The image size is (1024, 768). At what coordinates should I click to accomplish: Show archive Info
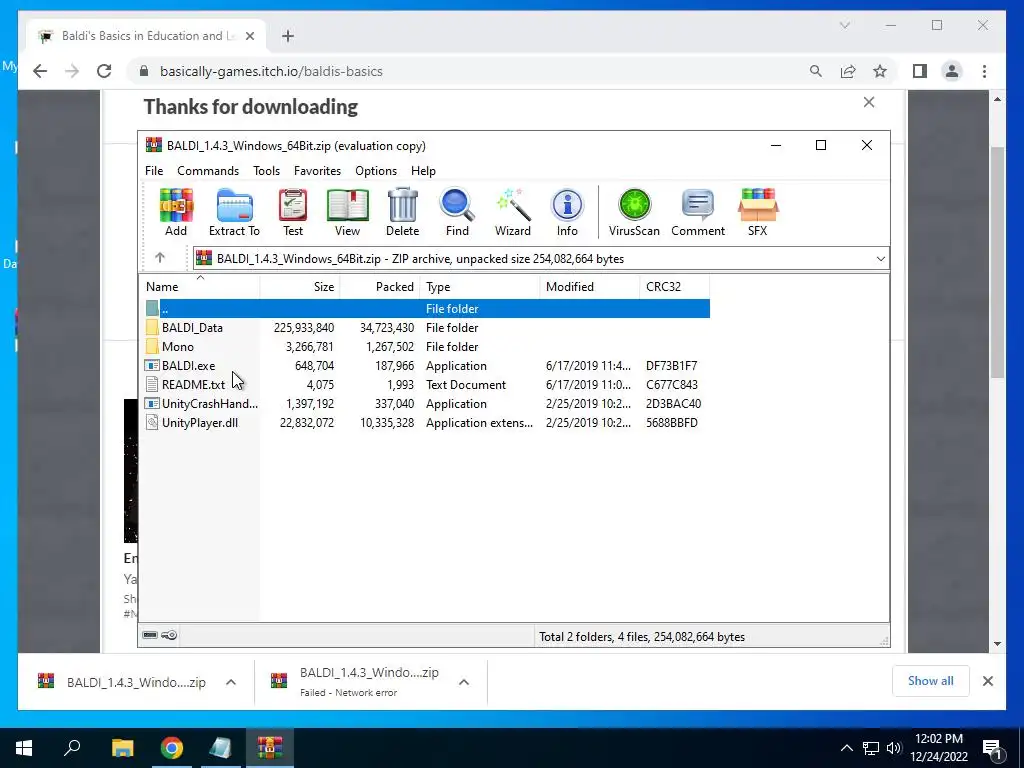[567, 212]
